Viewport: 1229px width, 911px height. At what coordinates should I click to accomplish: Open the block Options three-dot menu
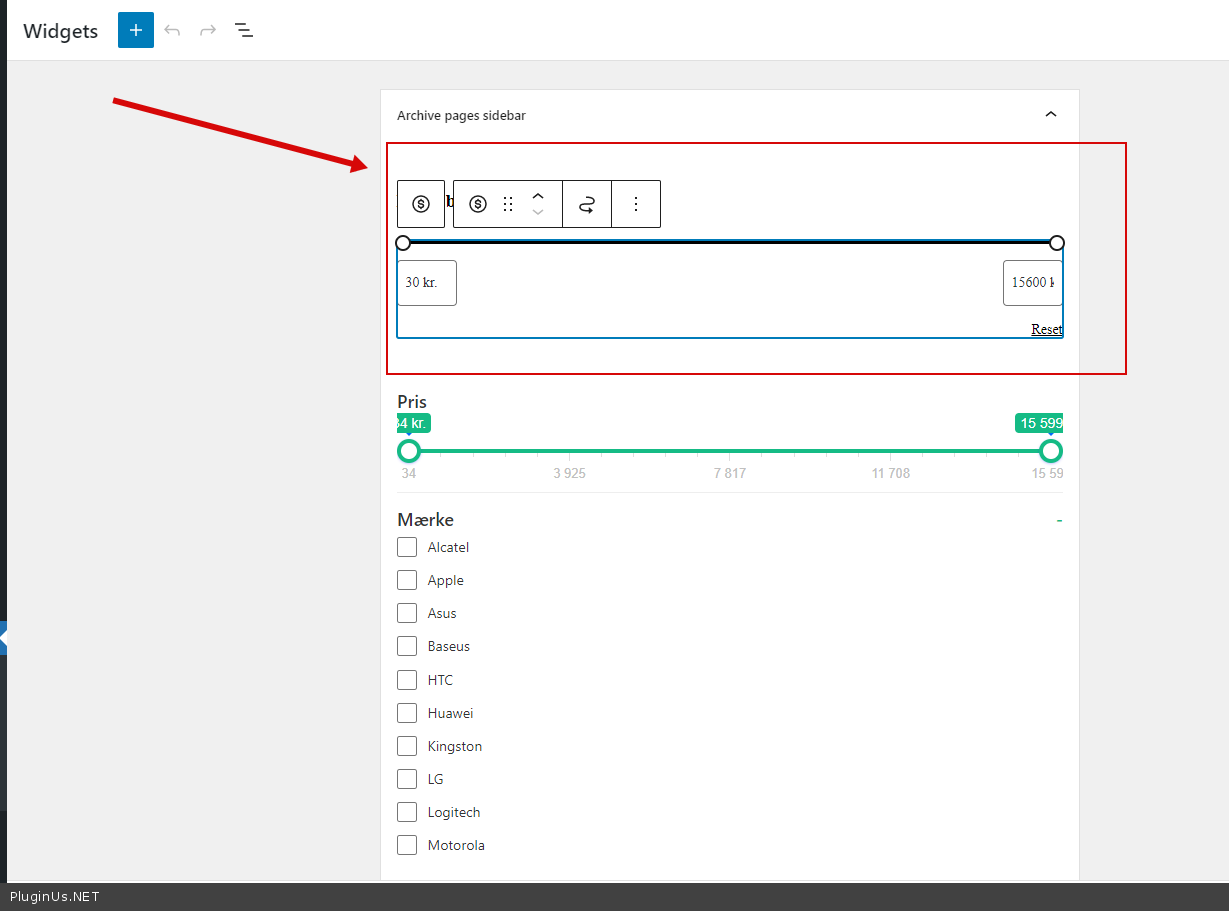tap(636, 204)
